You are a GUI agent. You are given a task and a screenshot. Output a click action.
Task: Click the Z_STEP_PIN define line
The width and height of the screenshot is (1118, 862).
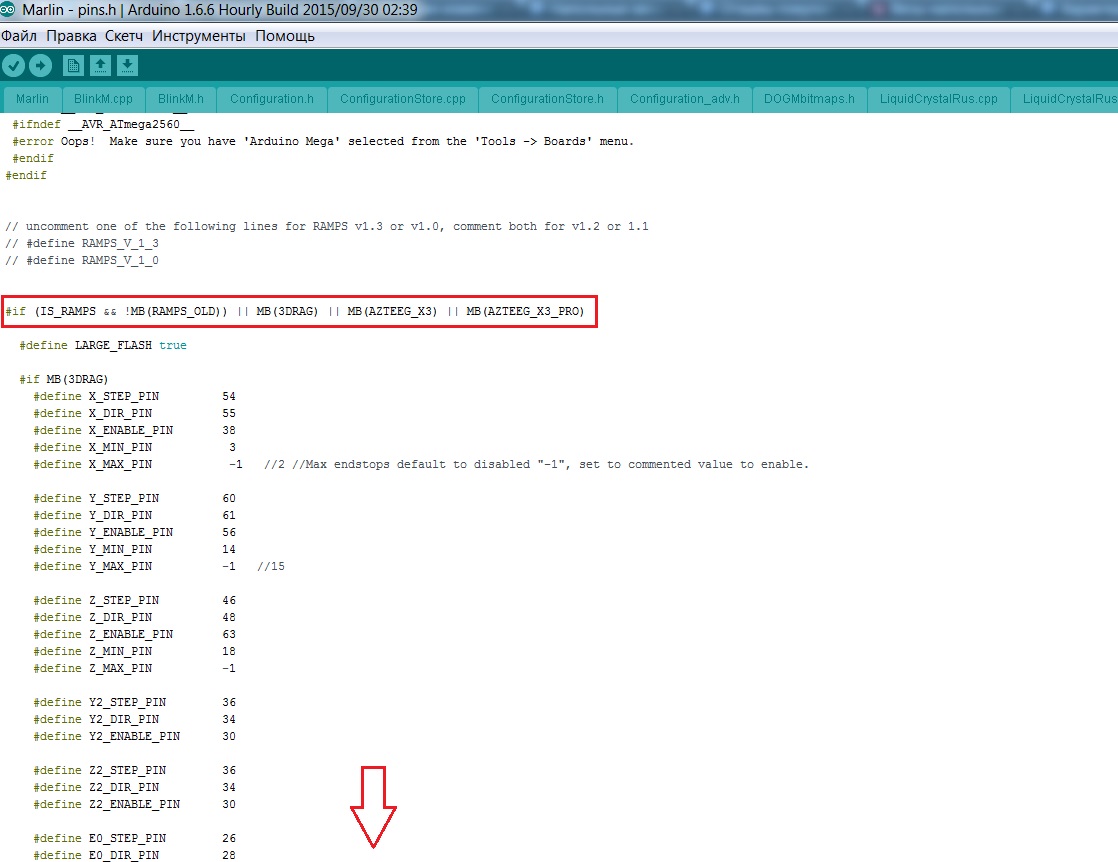(134, 600)
